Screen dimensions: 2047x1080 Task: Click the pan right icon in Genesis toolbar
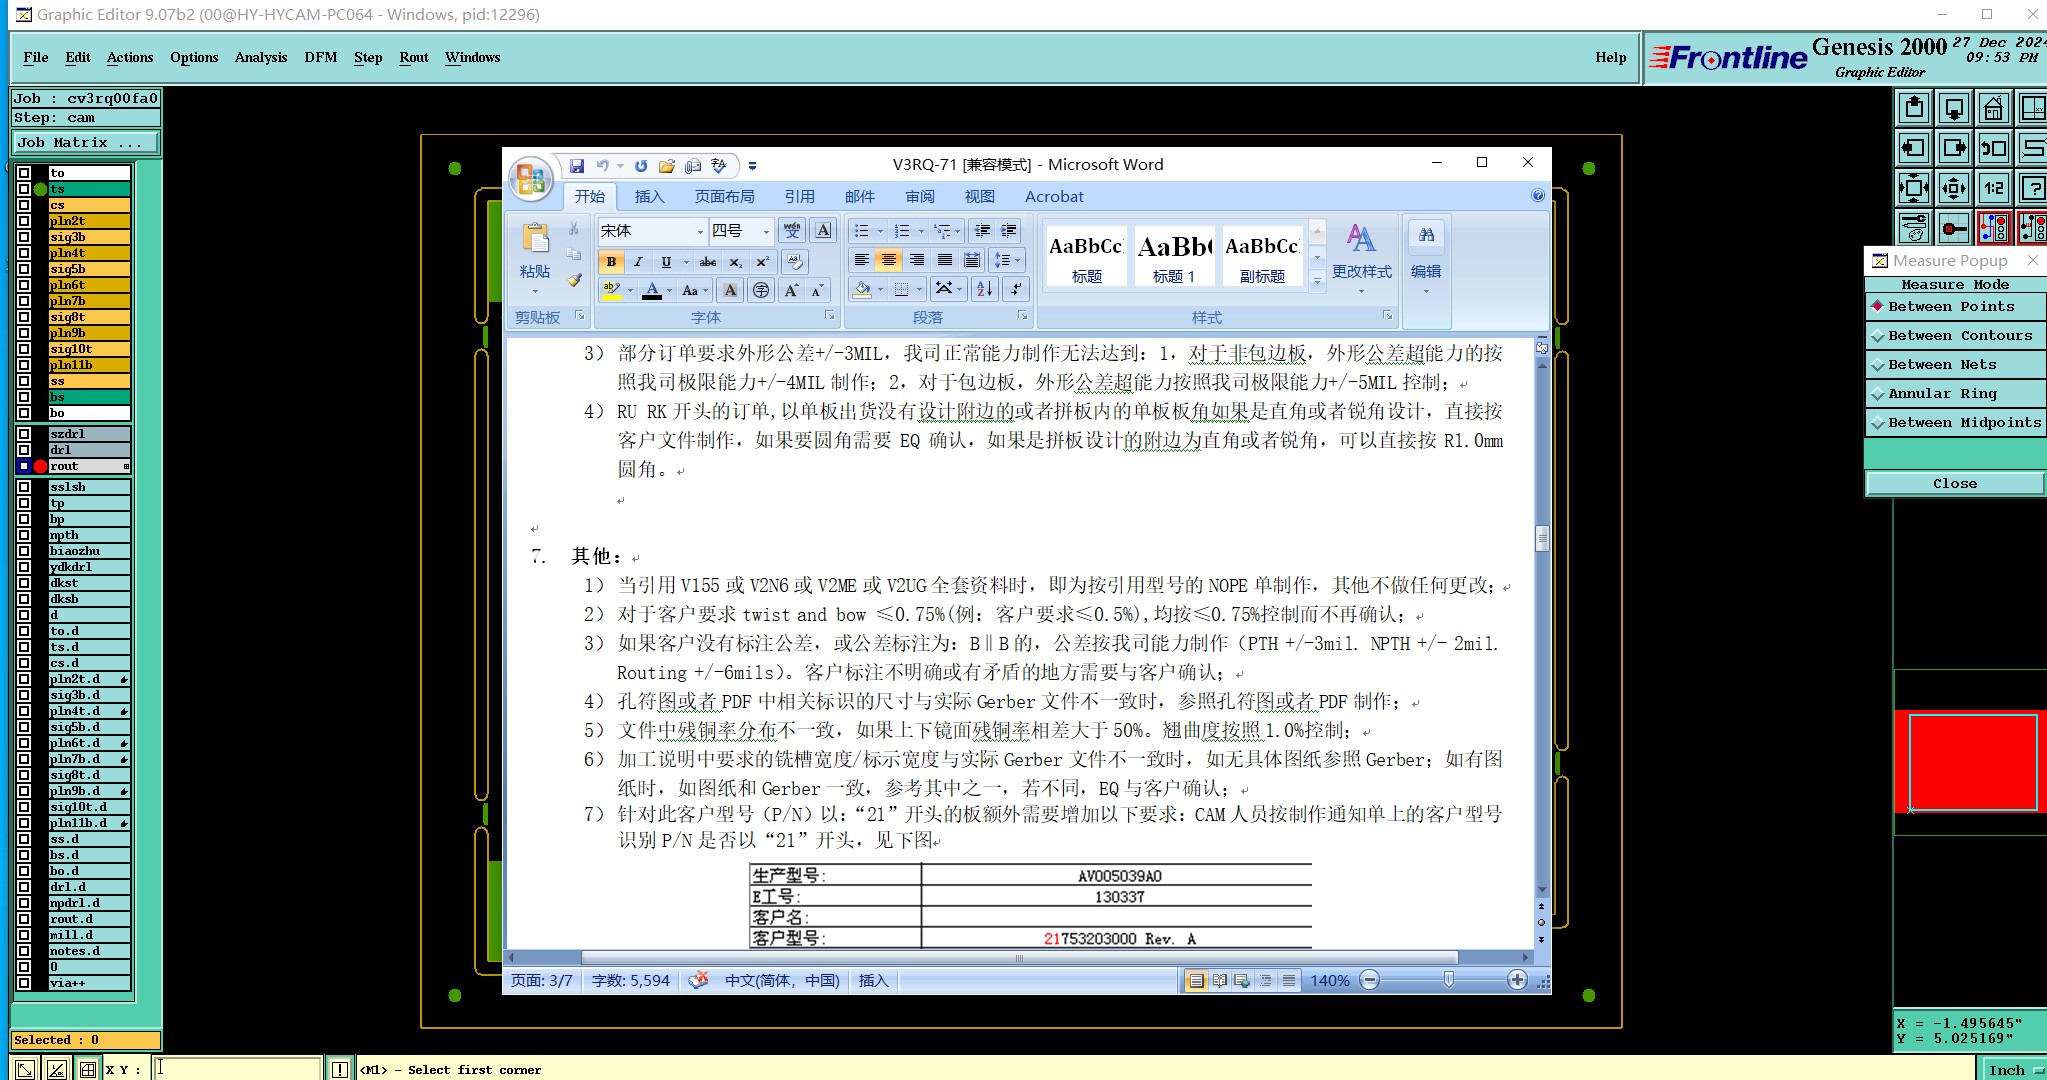tap(1953, 148)
